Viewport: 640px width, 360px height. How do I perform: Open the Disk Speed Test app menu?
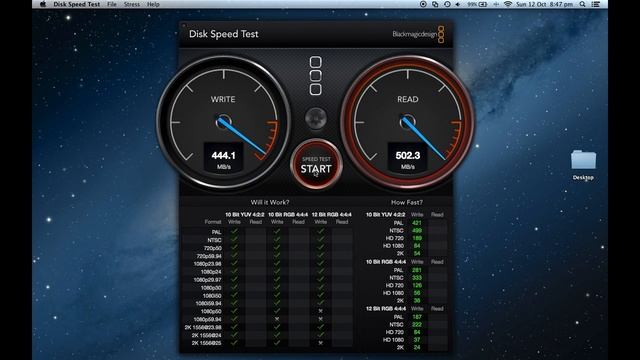pyautogui.click(x=77, y=4)
